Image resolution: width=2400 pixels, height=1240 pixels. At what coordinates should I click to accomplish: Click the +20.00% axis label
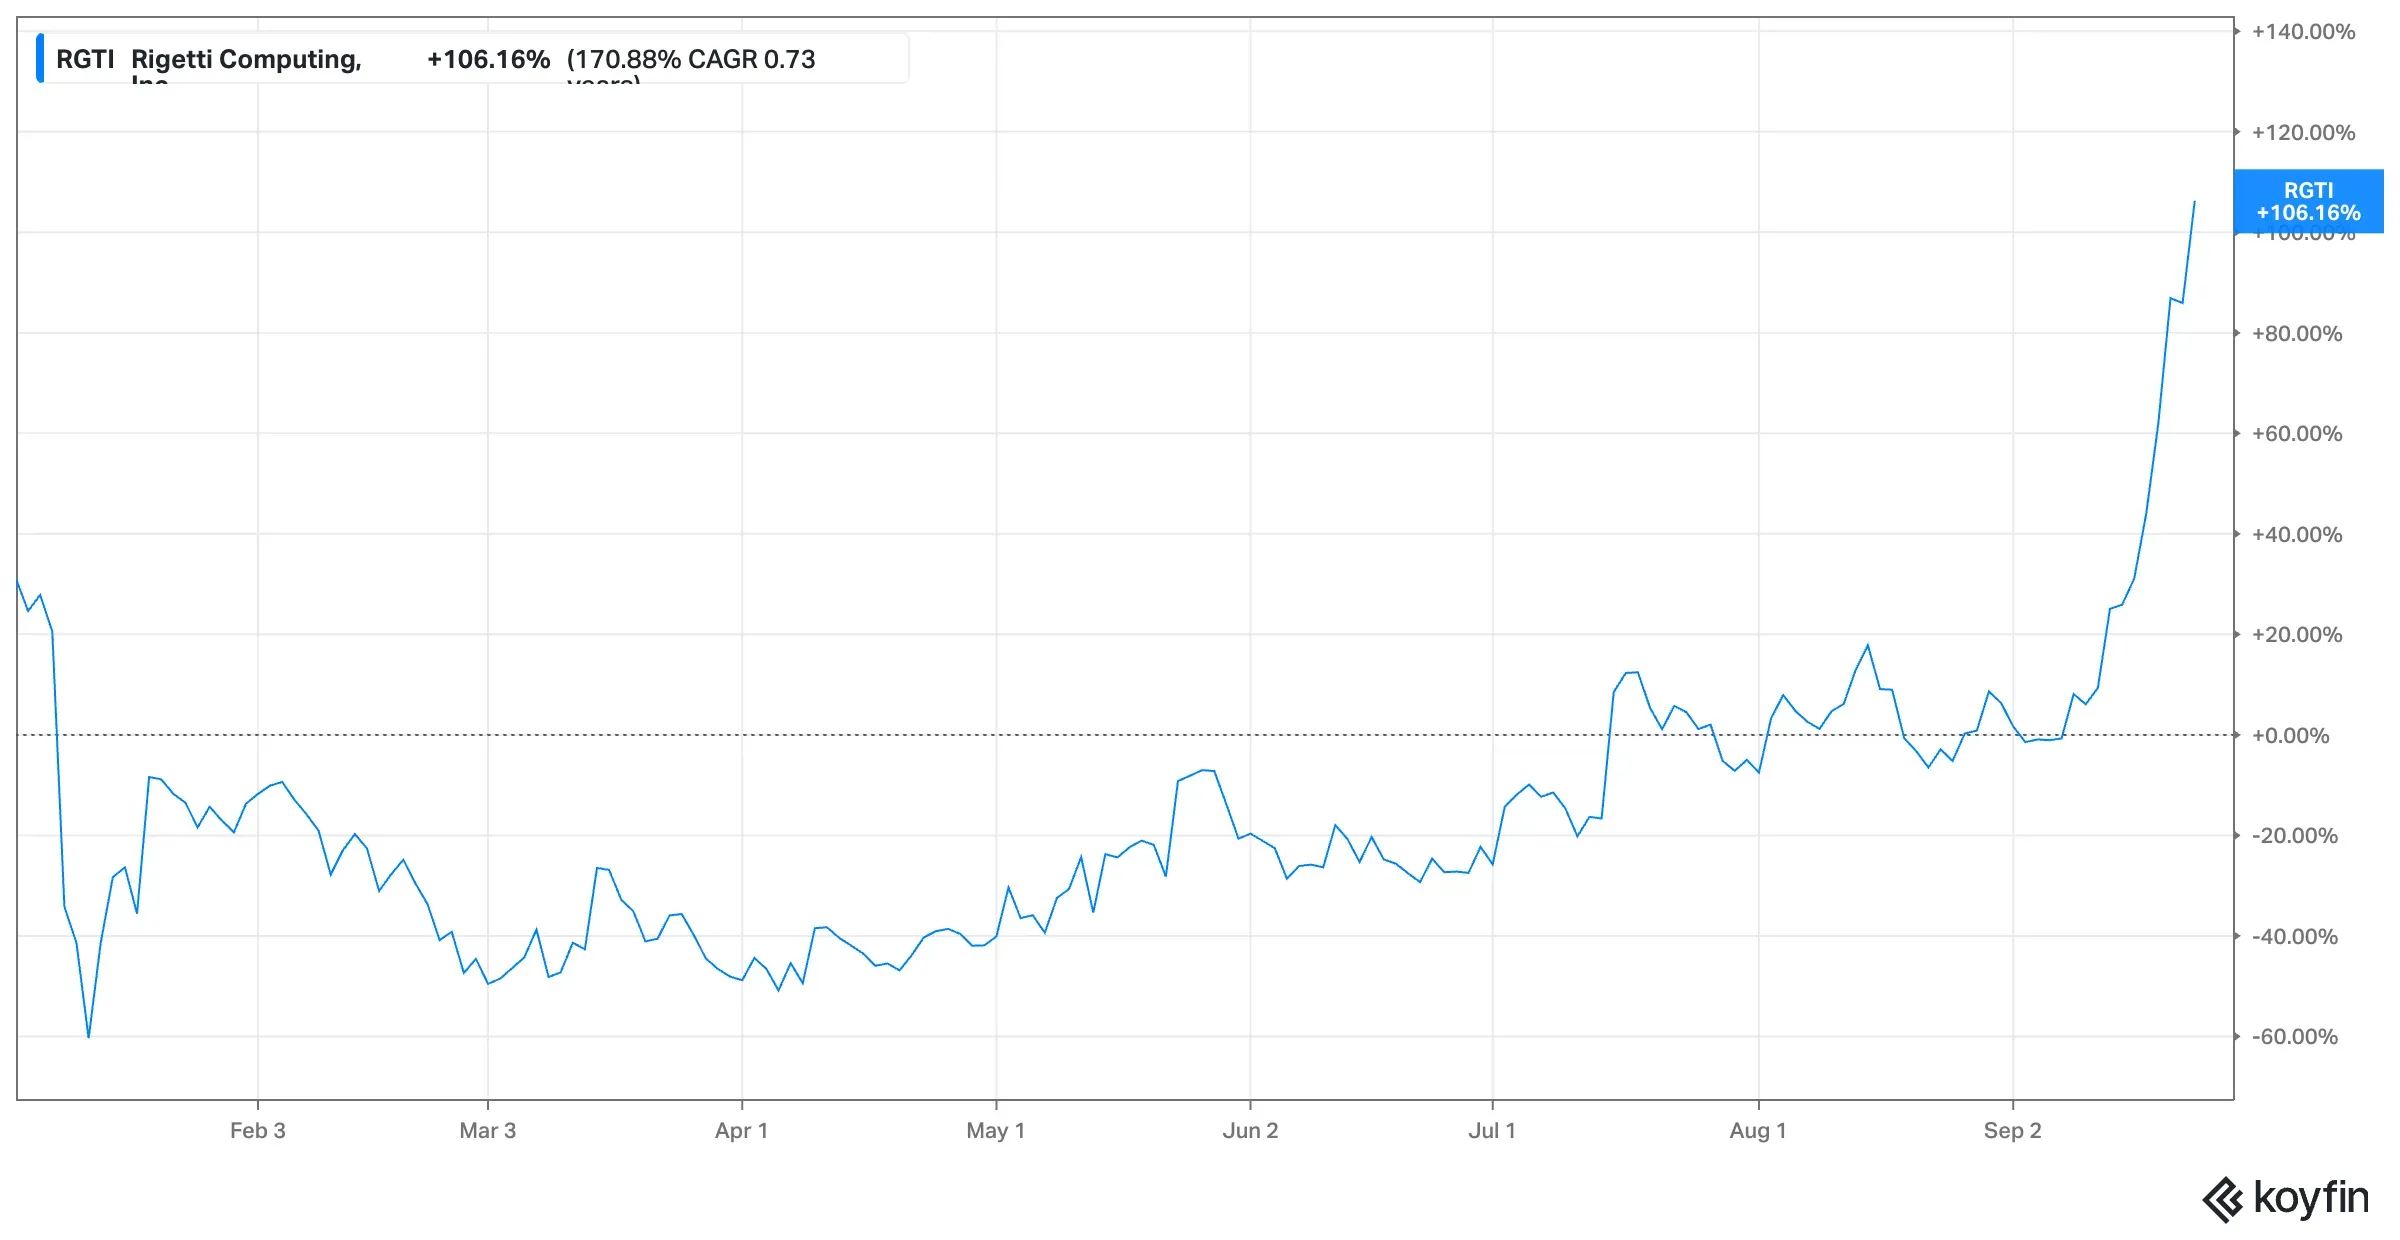[x=2297, y=635]
